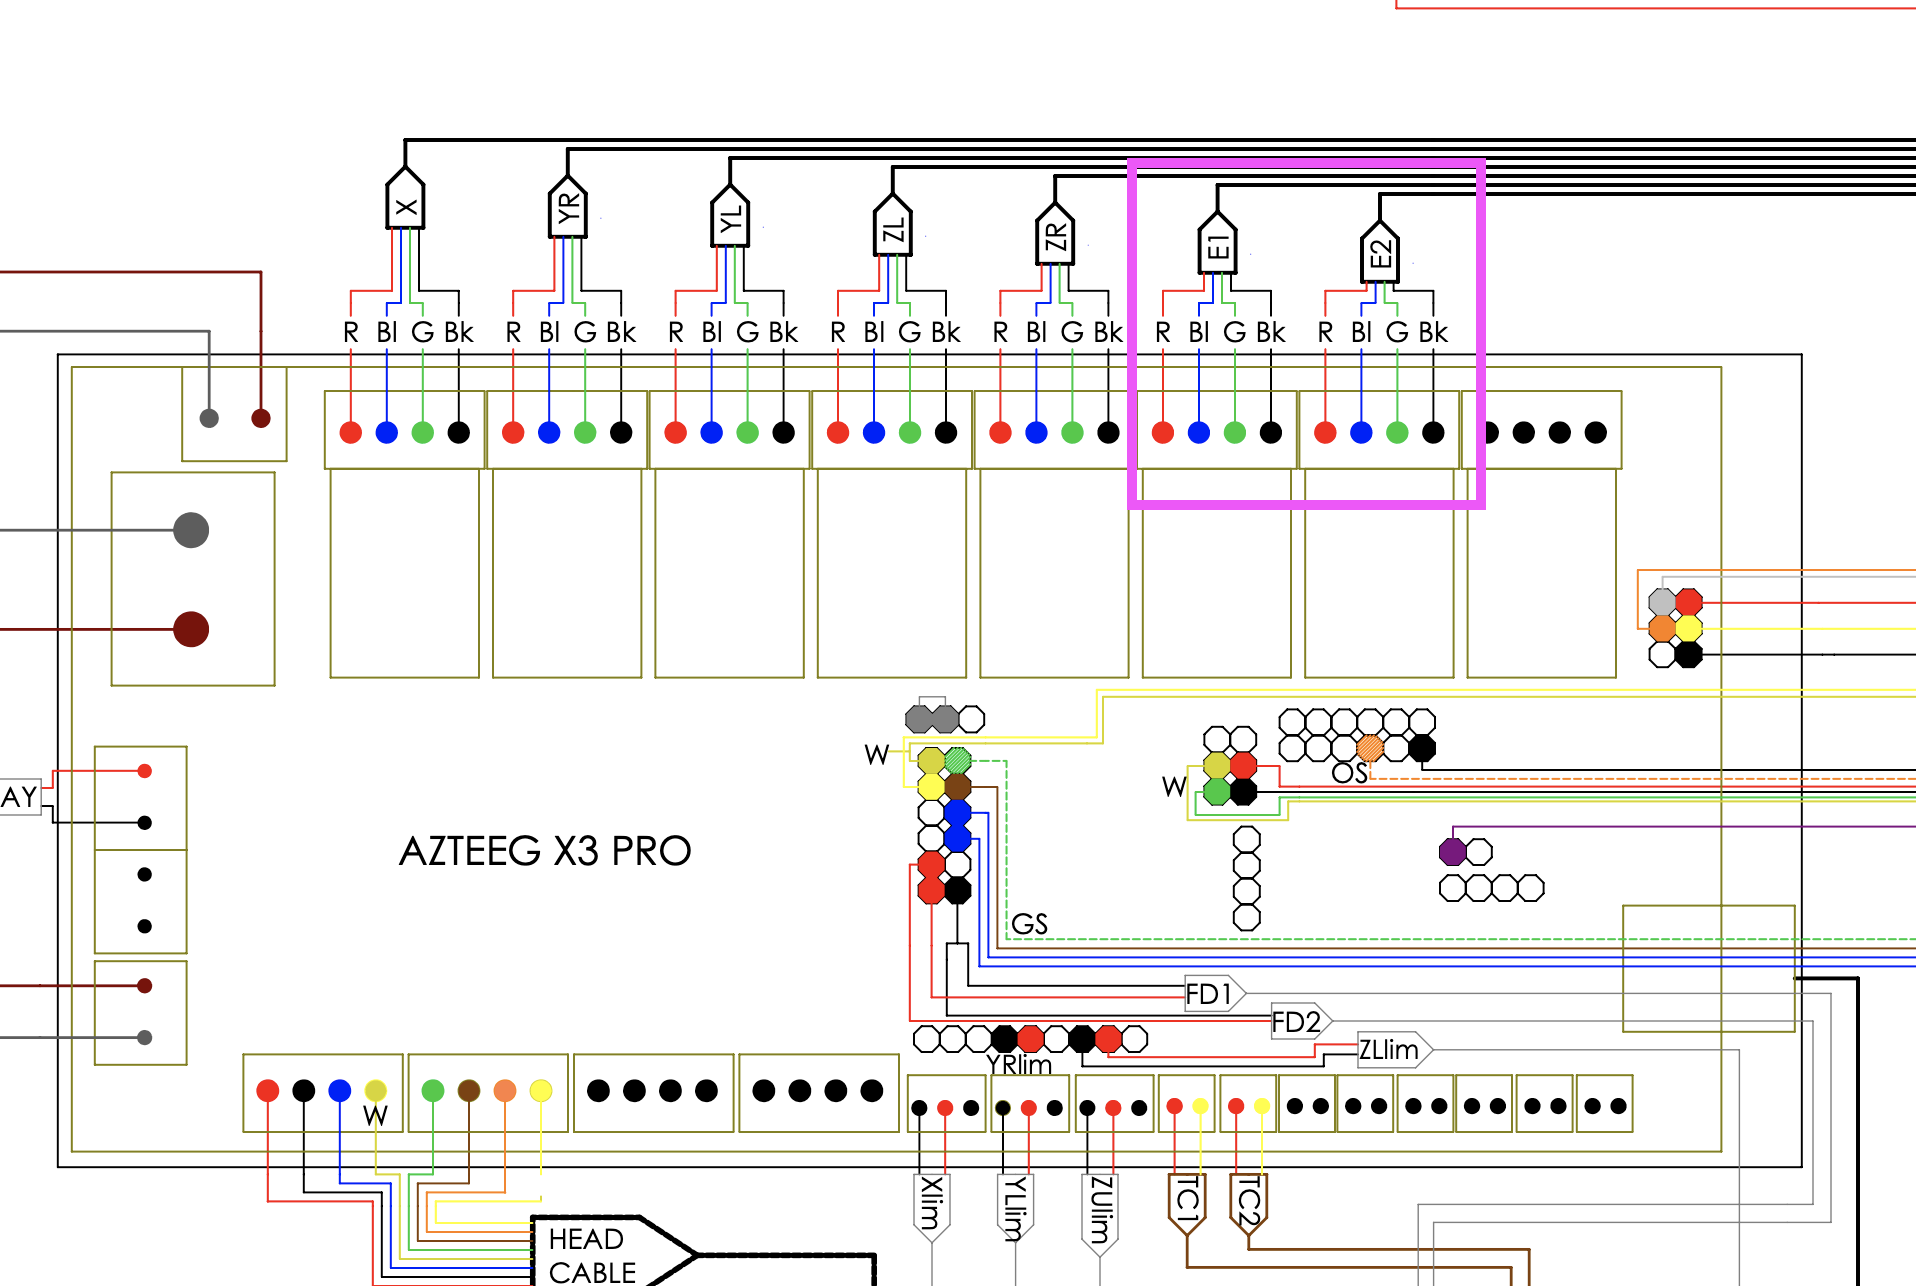Click the large dark red power terminal circle
Image resolution: width=1916 pixels, height=1286 pixels.
pyautogui.click(x=191, y=629)
